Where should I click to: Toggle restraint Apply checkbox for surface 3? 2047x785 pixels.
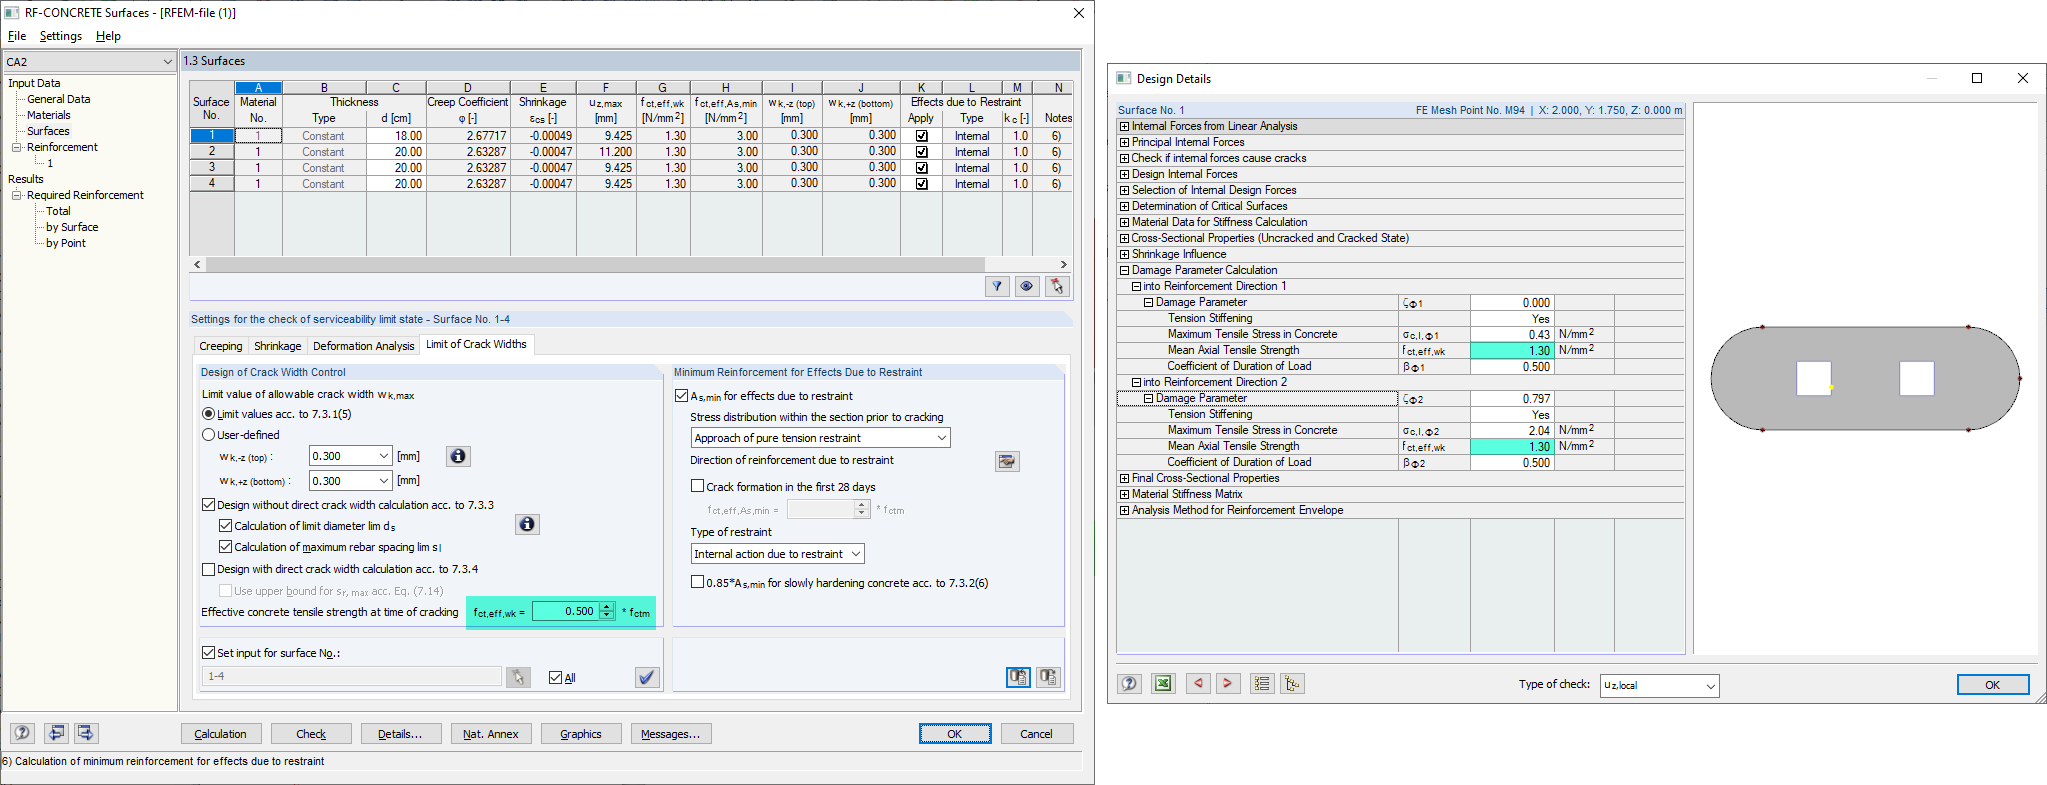pos(921,168)
